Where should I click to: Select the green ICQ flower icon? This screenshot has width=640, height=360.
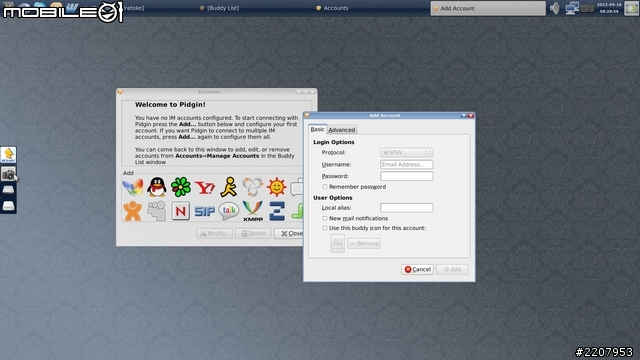click(181, 187)
